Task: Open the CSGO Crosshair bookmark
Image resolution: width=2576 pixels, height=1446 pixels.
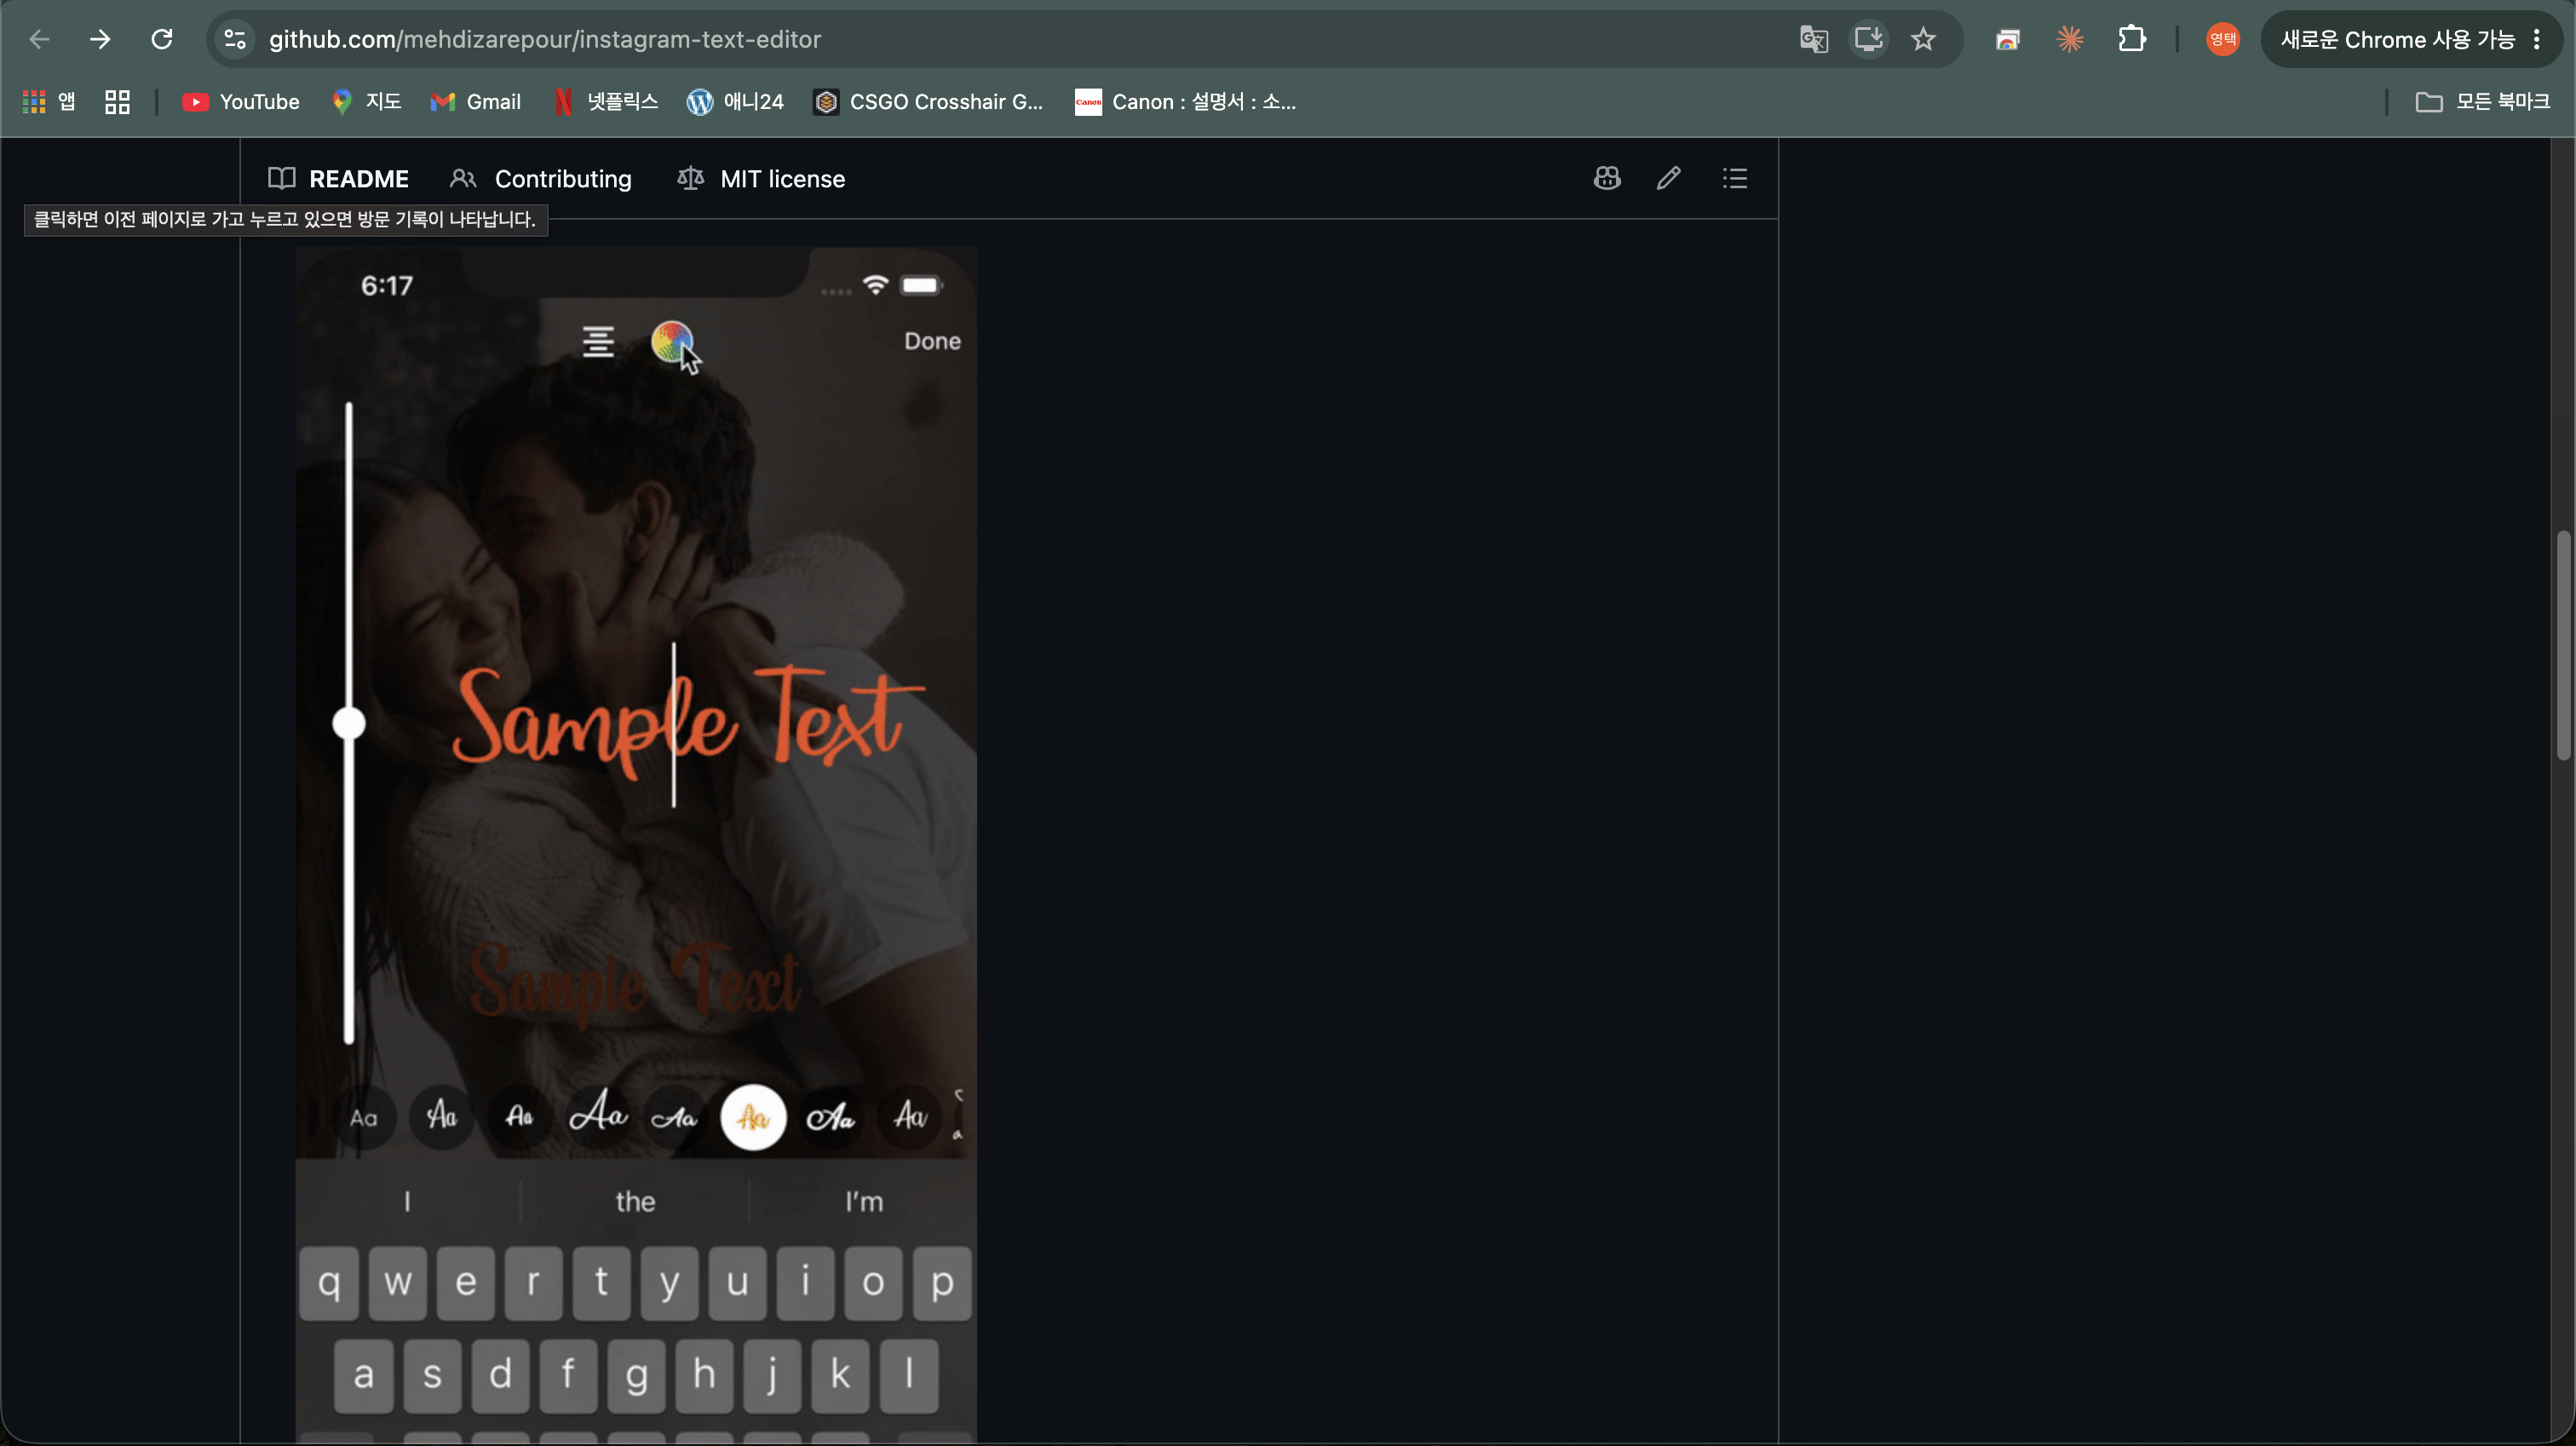Action: click(928, 101)
